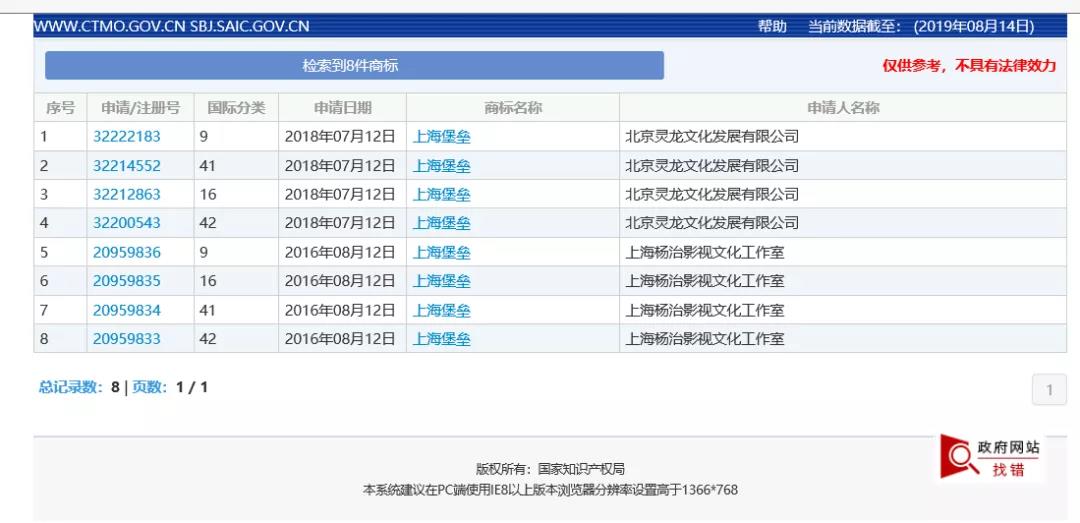The image size is (1080, 523).
Task: Click 上海堡垒 trademark name in row 5
Action: click(x=441, y=252)
